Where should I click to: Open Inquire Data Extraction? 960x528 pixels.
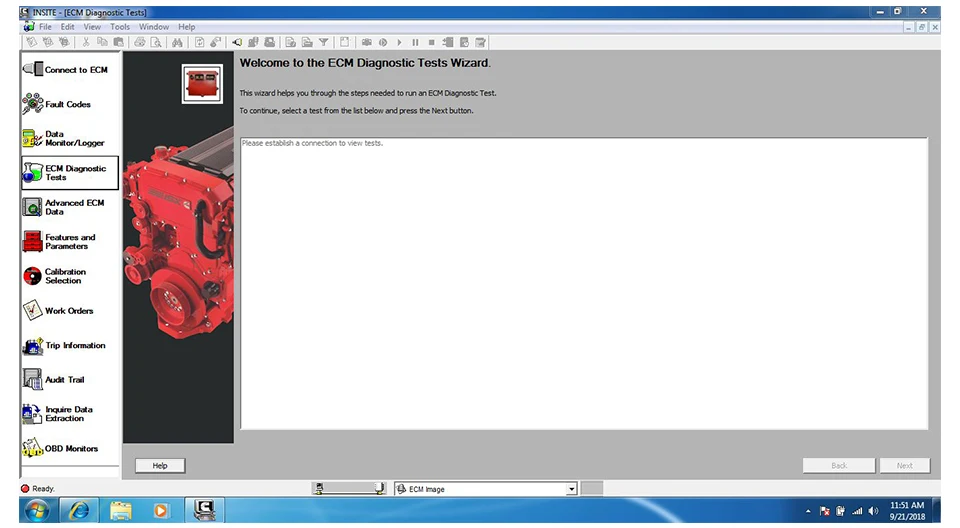coord(58,413)
